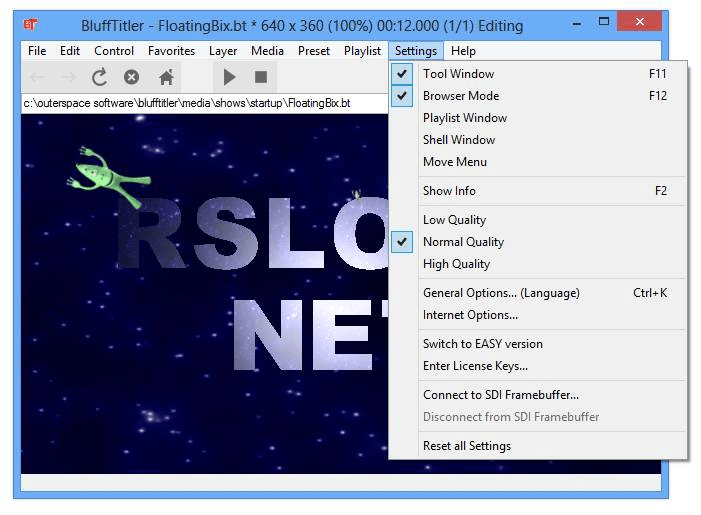This screenshot has height=515, width=701.
Task: Choose Switch to EASY version
Action: [x=538, y=344]
